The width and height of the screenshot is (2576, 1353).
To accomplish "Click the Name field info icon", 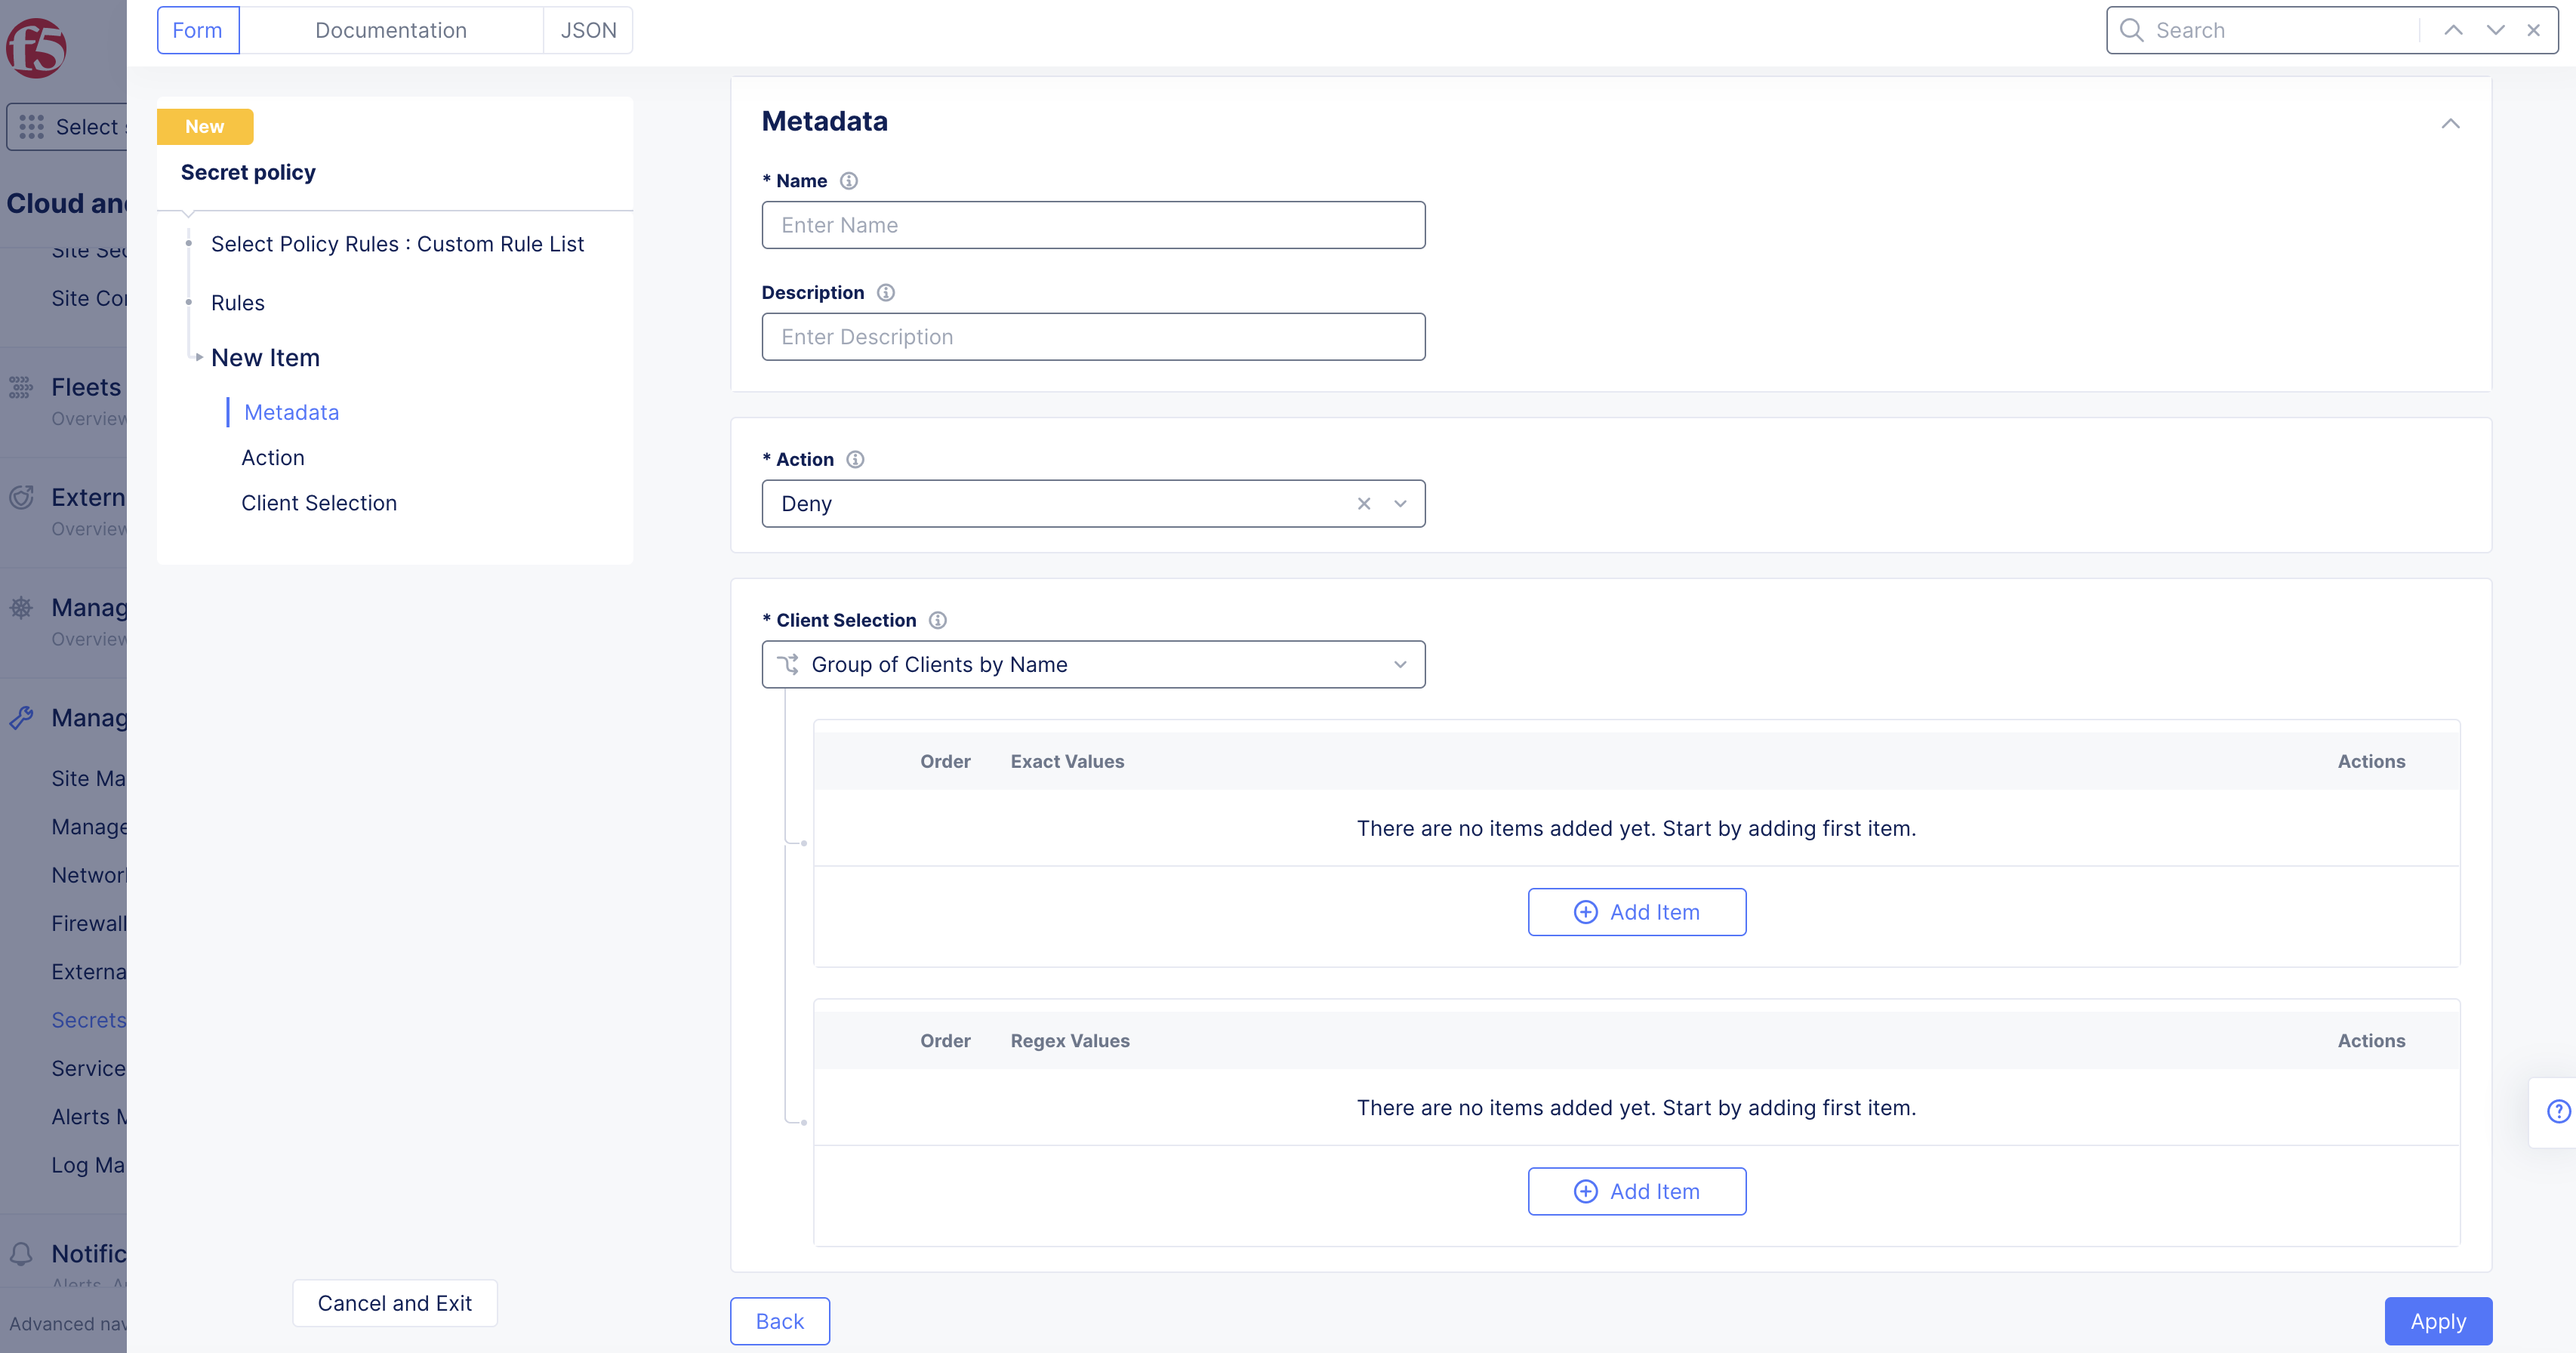I will [x=848, y=181].
